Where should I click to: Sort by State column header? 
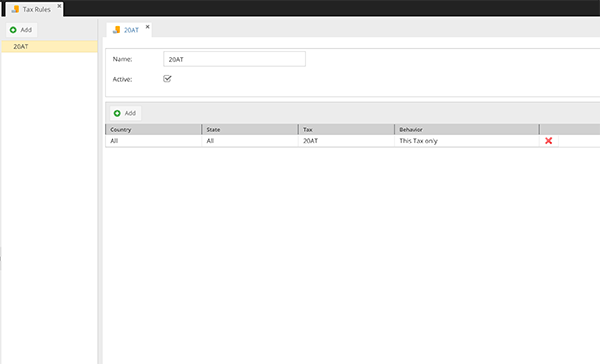click(250, 129)
